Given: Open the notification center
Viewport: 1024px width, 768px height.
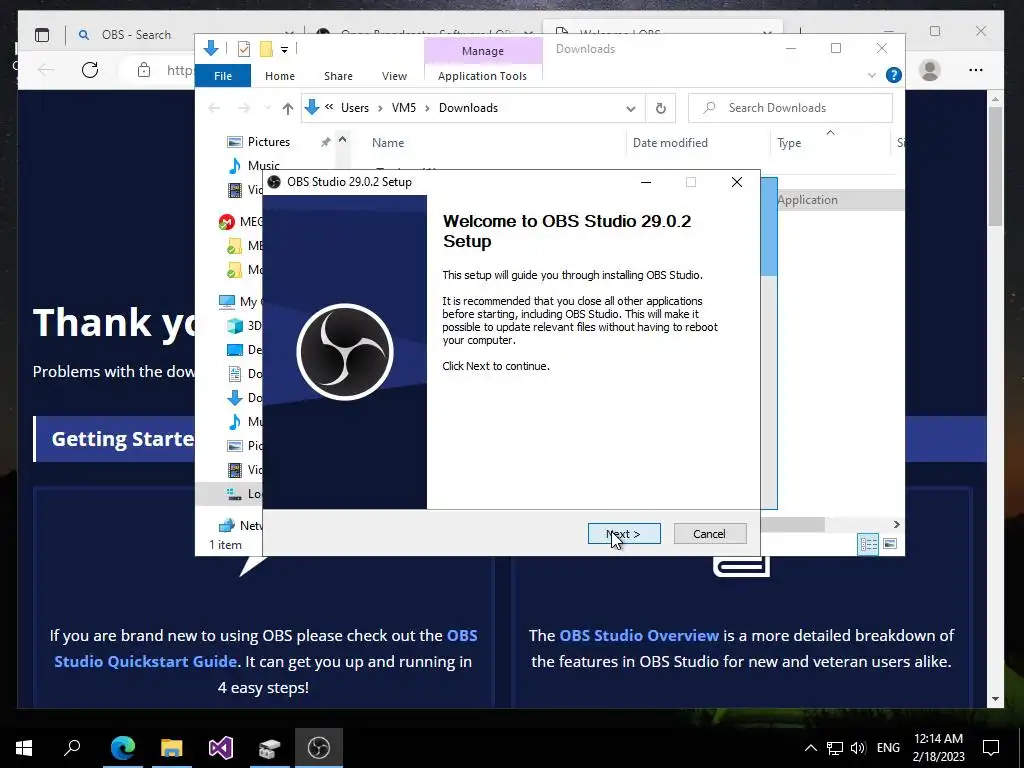Looking at the screenshot, I should coord(991,748).
